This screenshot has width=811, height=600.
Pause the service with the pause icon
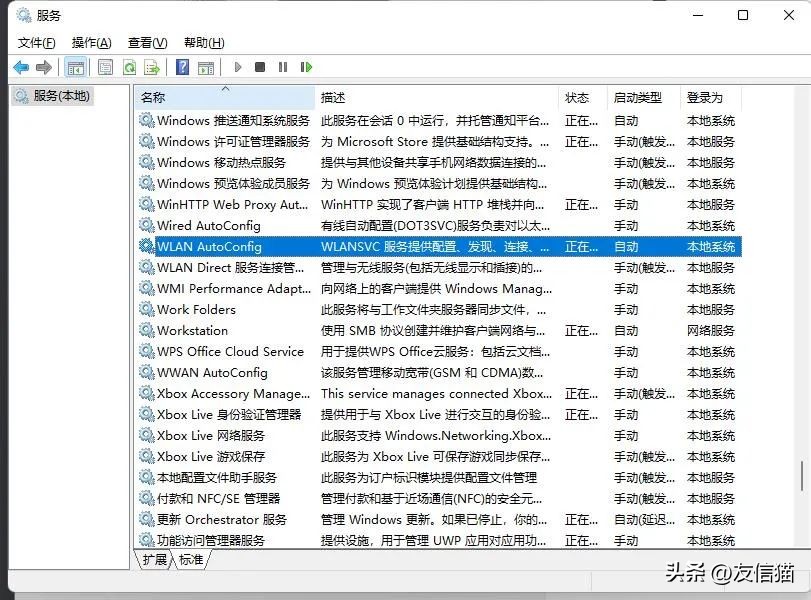283,67
